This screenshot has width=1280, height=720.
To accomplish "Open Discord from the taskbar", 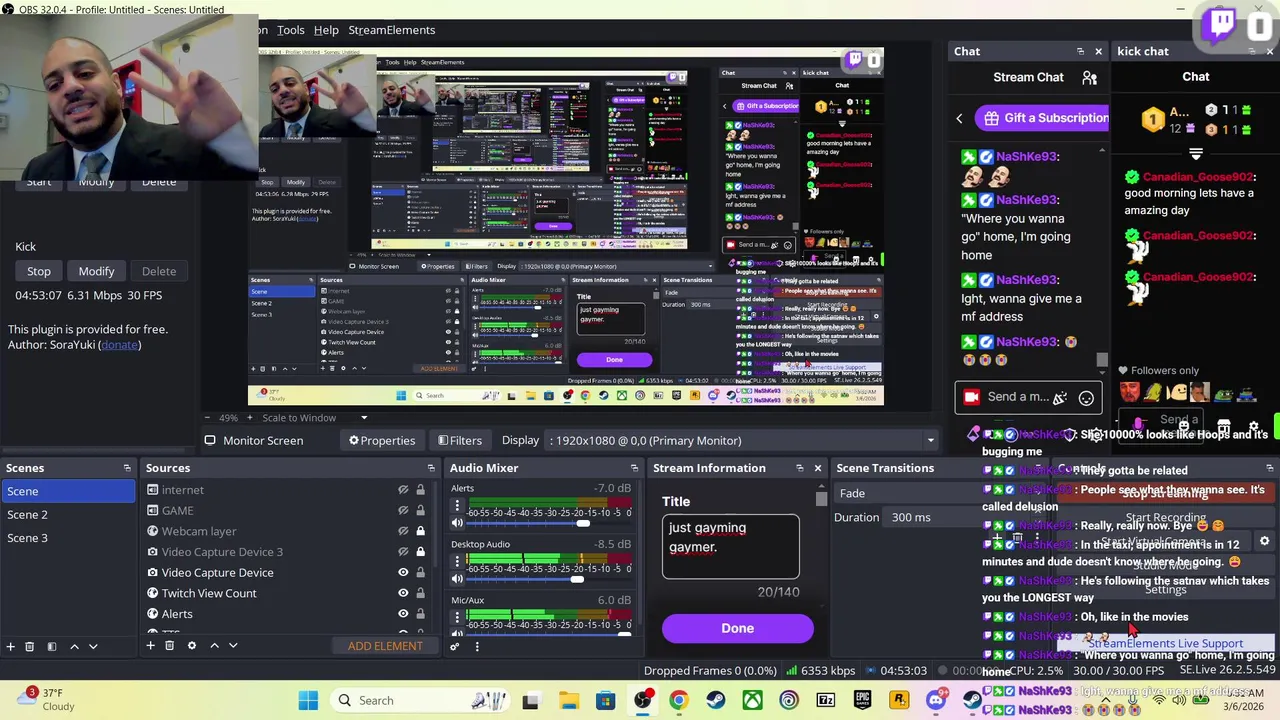I will tap(935, 700).
